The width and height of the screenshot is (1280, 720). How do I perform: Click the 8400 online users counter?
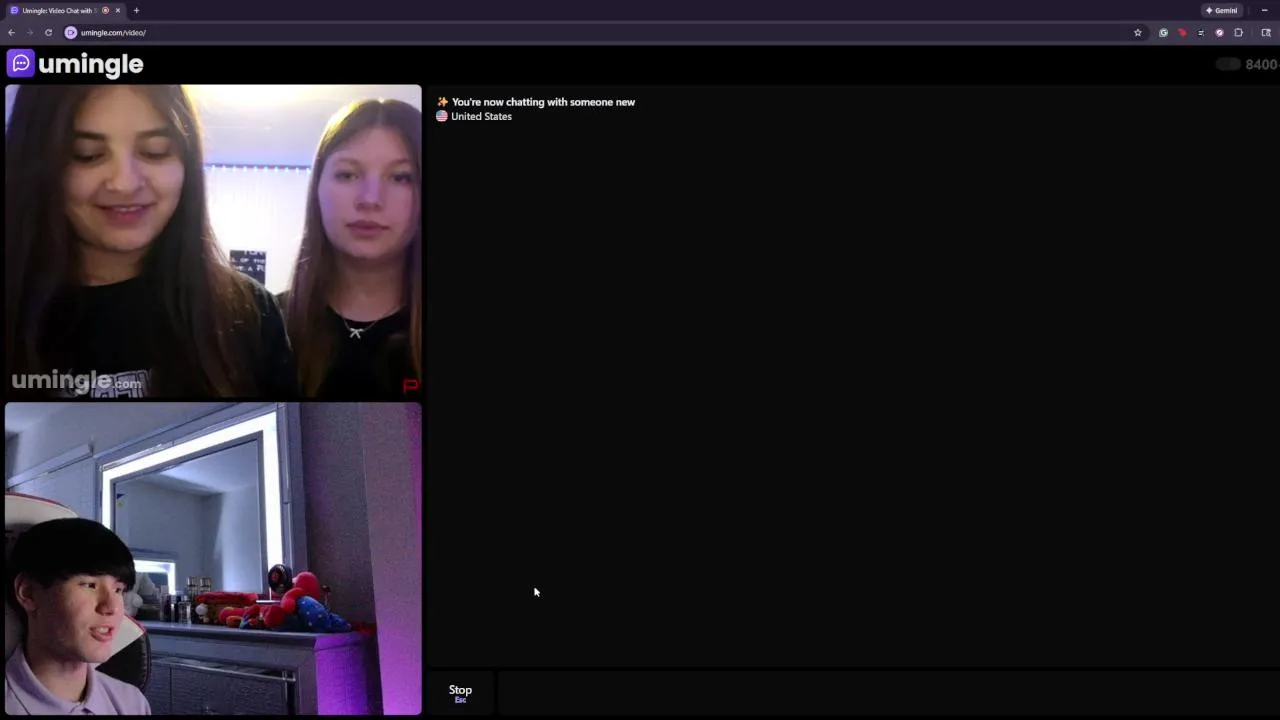click(1262, 64)
